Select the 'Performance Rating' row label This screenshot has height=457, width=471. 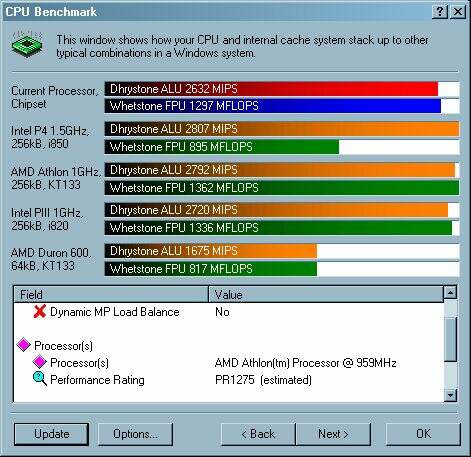pyautogui.click(x=97, y=380)
